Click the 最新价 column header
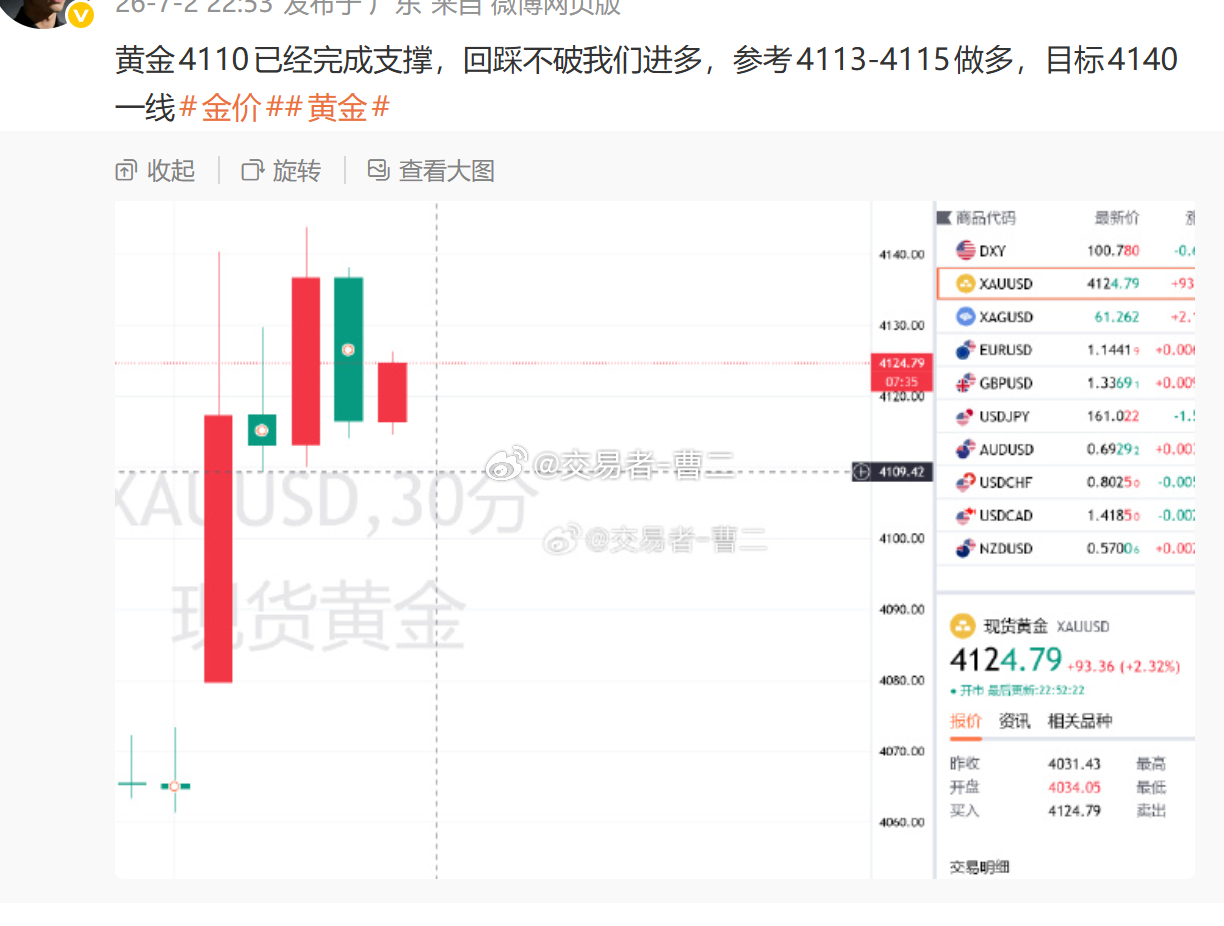The width and height of the screenshot is (1224, 926). tap(1116, 218)
